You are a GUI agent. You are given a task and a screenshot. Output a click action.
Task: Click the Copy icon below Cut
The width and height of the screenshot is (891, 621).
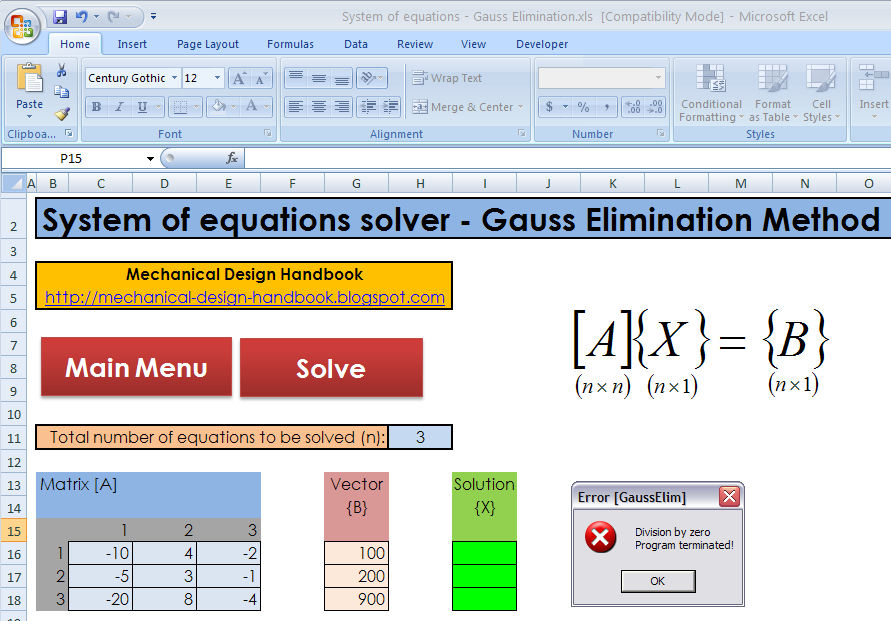coord(60,91)
